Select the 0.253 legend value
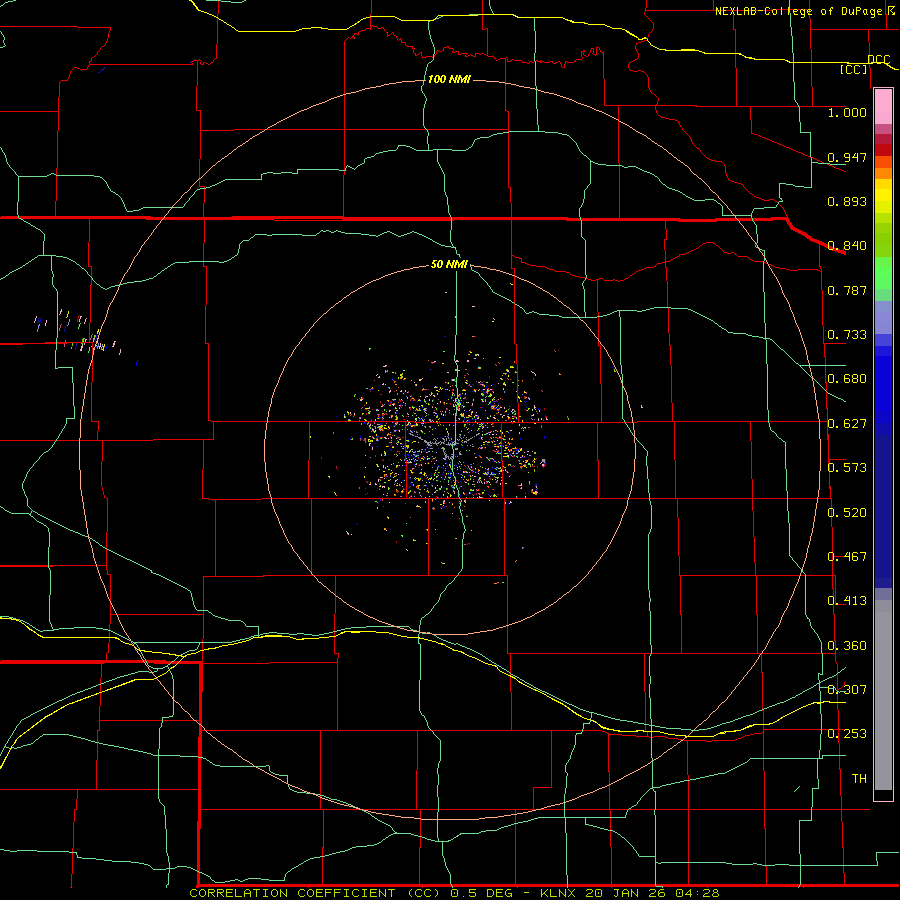 point(847,734)
